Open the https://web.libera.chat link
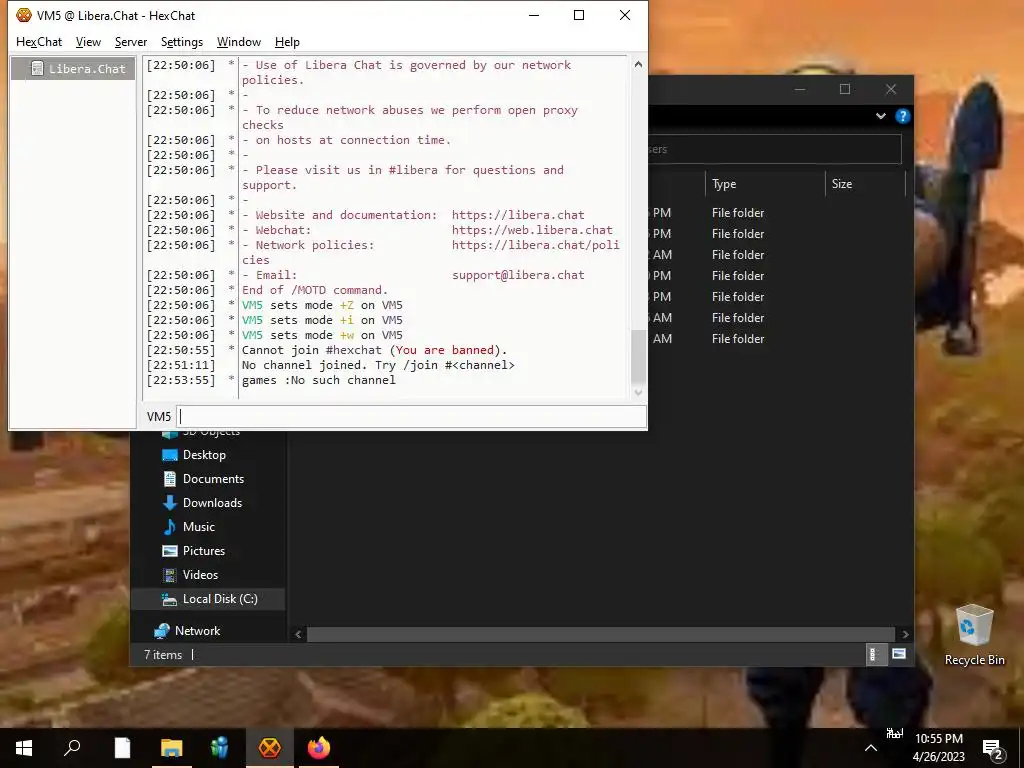This screenshot has width=1024, height=768. click(532, 230)
